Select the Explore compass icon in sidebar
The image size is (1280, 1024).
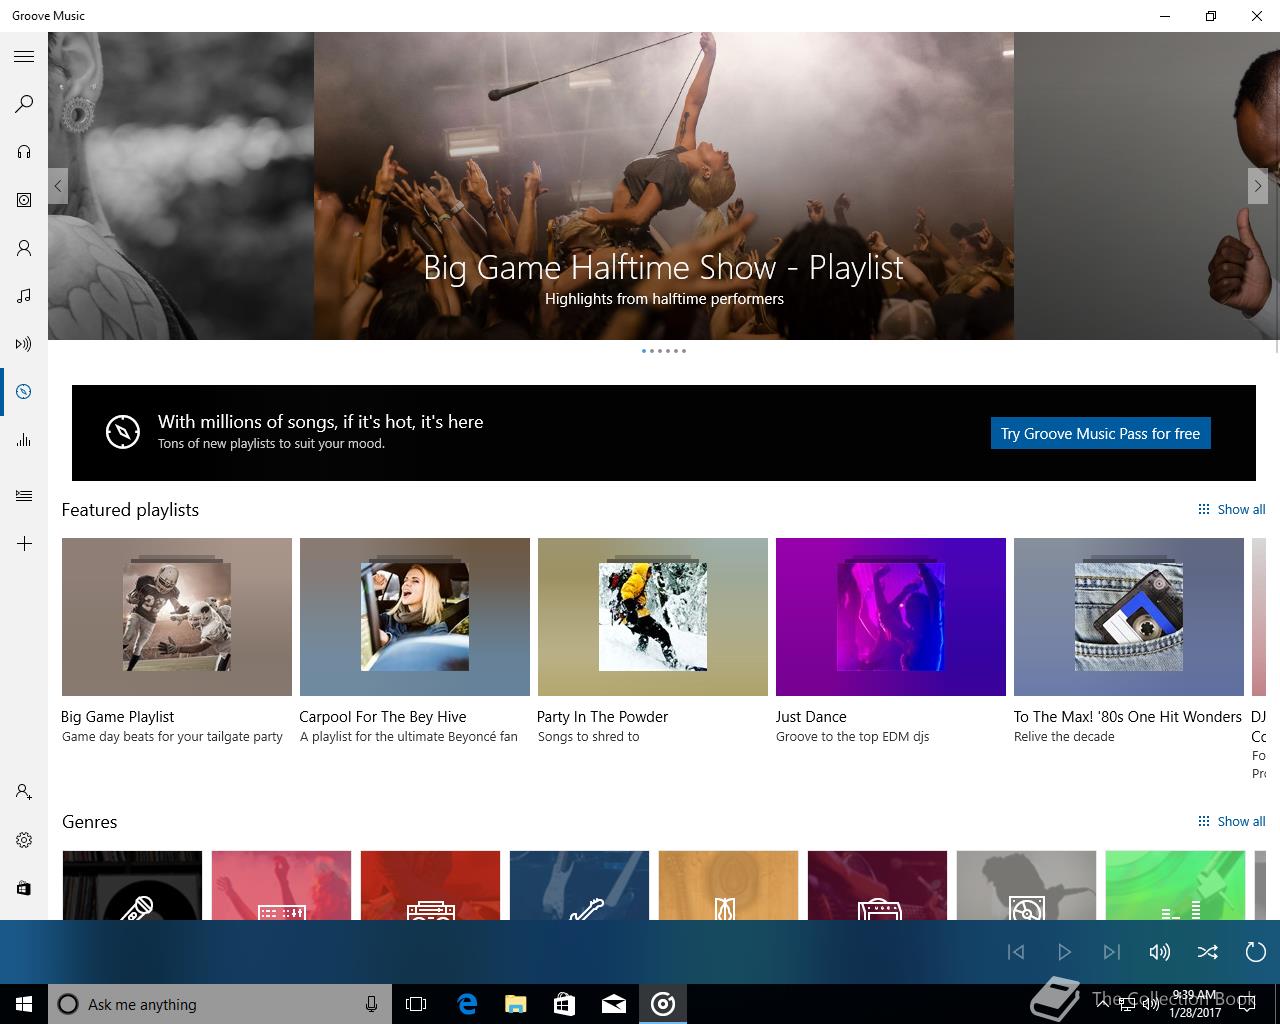[x=24, y=392]
